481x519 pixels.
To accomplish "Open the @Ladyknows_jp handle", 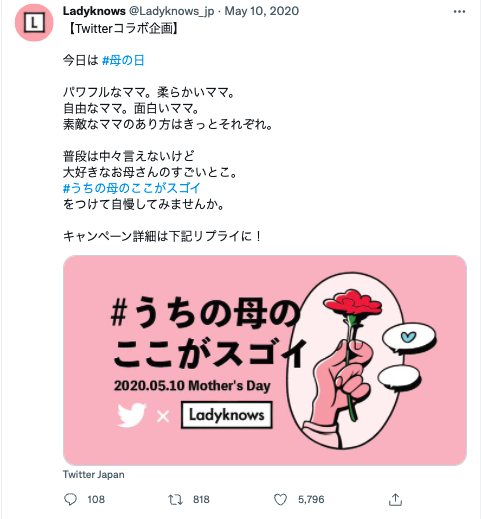I will [171, 11].
